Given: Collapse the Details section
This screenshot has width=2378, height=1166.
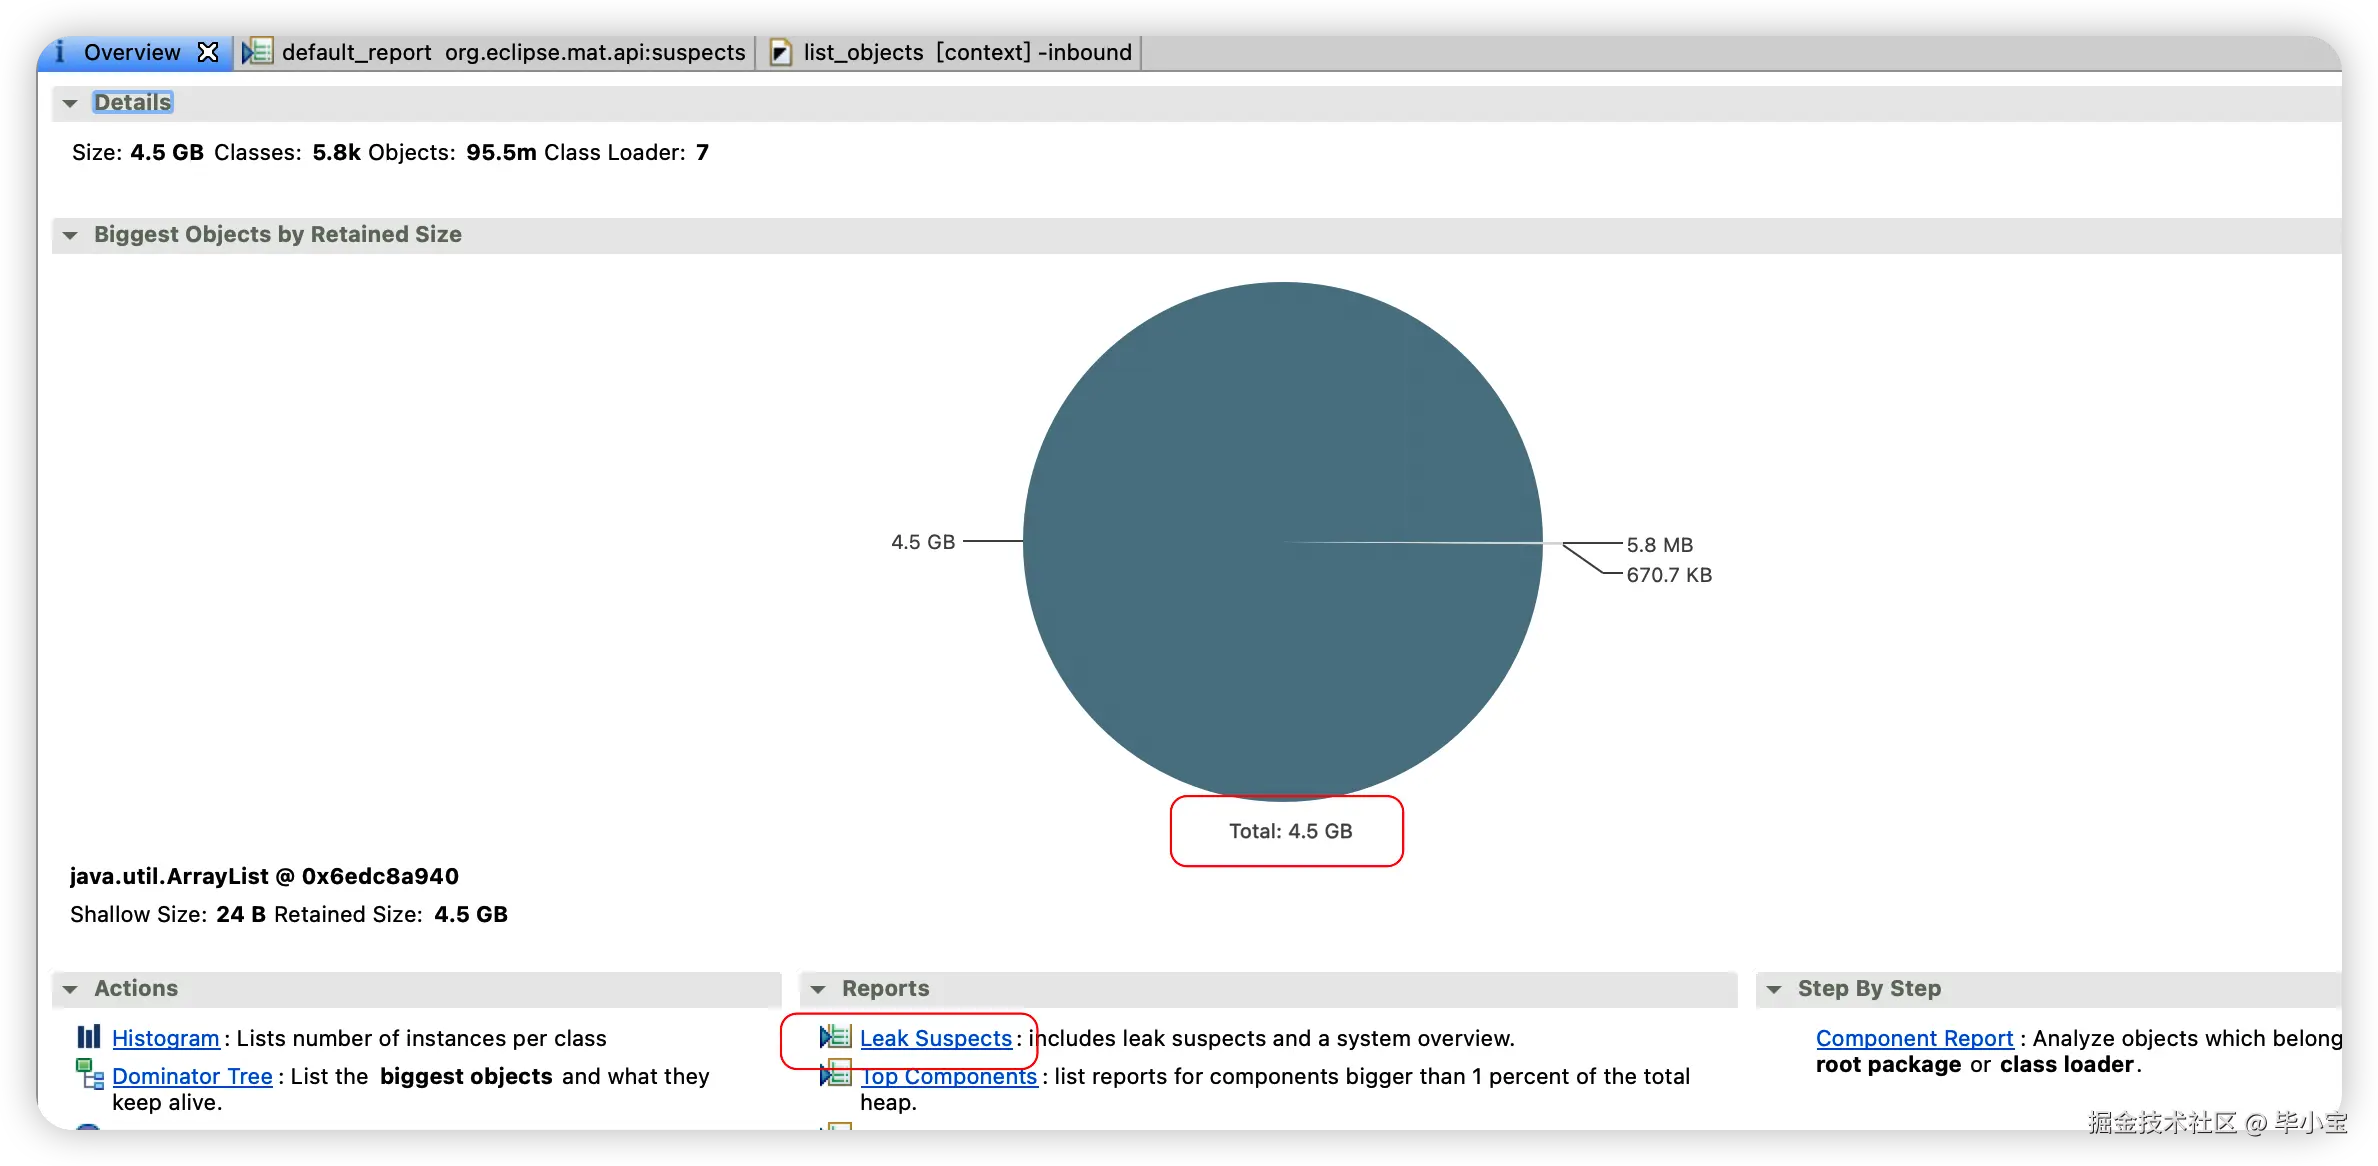Looking at the screenshot, I should pos(70,103).
